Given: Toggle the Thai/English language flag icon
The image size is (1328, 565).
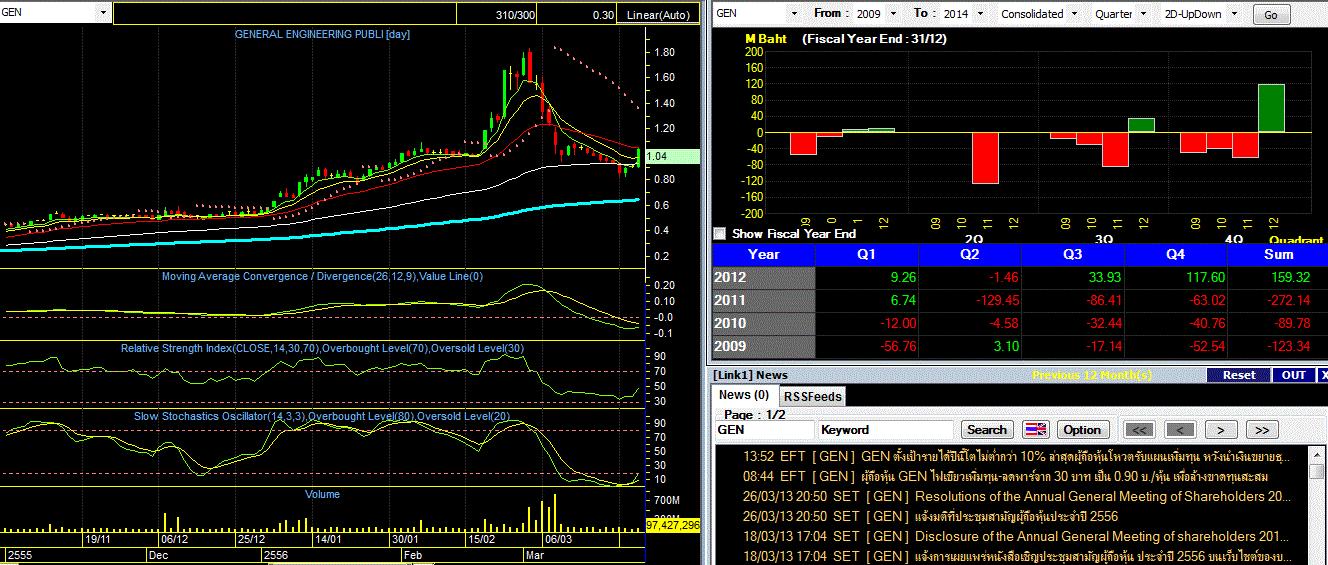Looking at the screenshot, I should click(1035, 429).
